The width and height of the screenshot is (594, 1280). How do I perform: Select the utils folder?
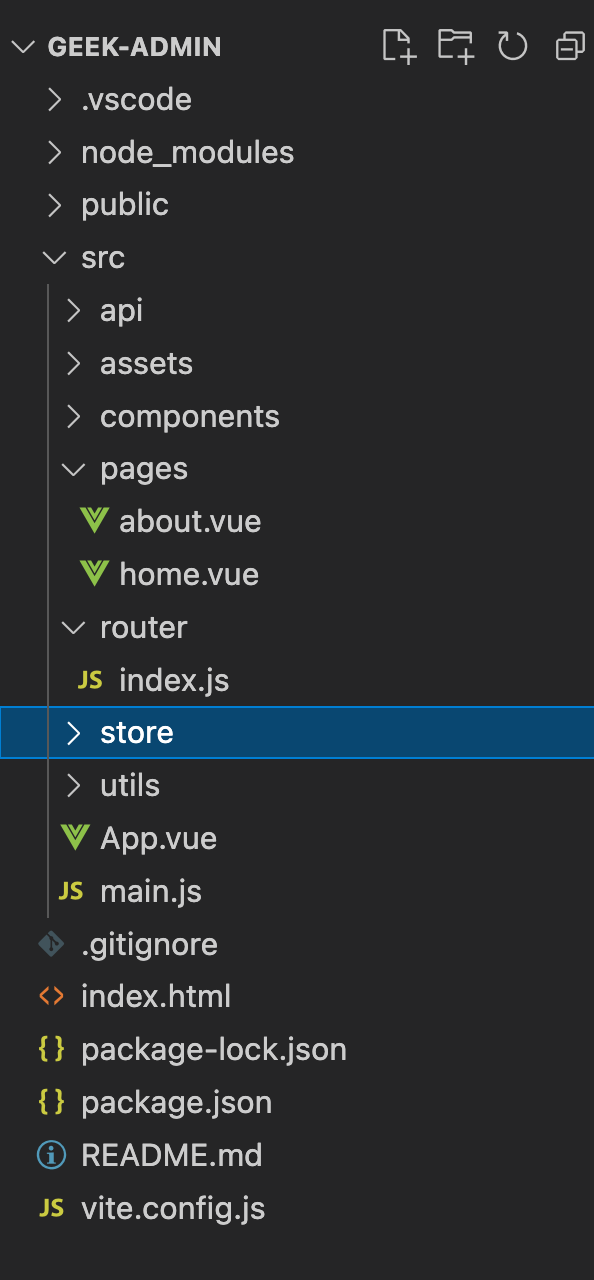[x=131, y=785]
